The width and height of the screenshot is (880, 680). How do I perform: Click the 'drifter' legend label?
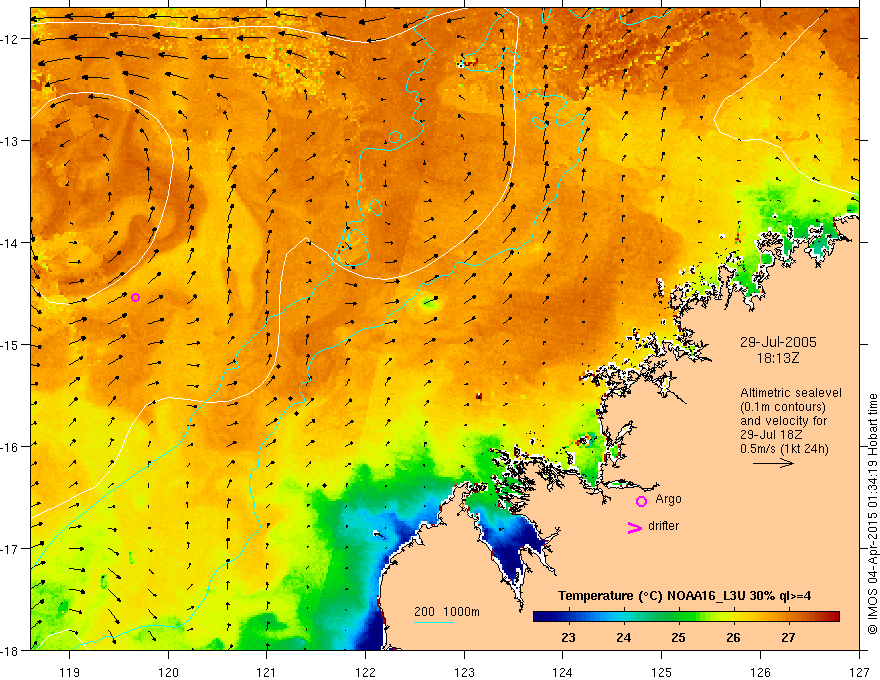[663, 526]
